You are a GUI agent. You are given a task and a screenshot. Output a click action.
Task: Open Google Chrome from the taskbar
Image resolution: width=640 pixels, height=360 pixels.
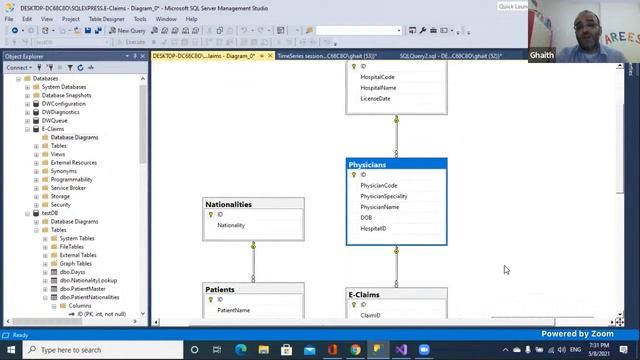pos(355,350)
